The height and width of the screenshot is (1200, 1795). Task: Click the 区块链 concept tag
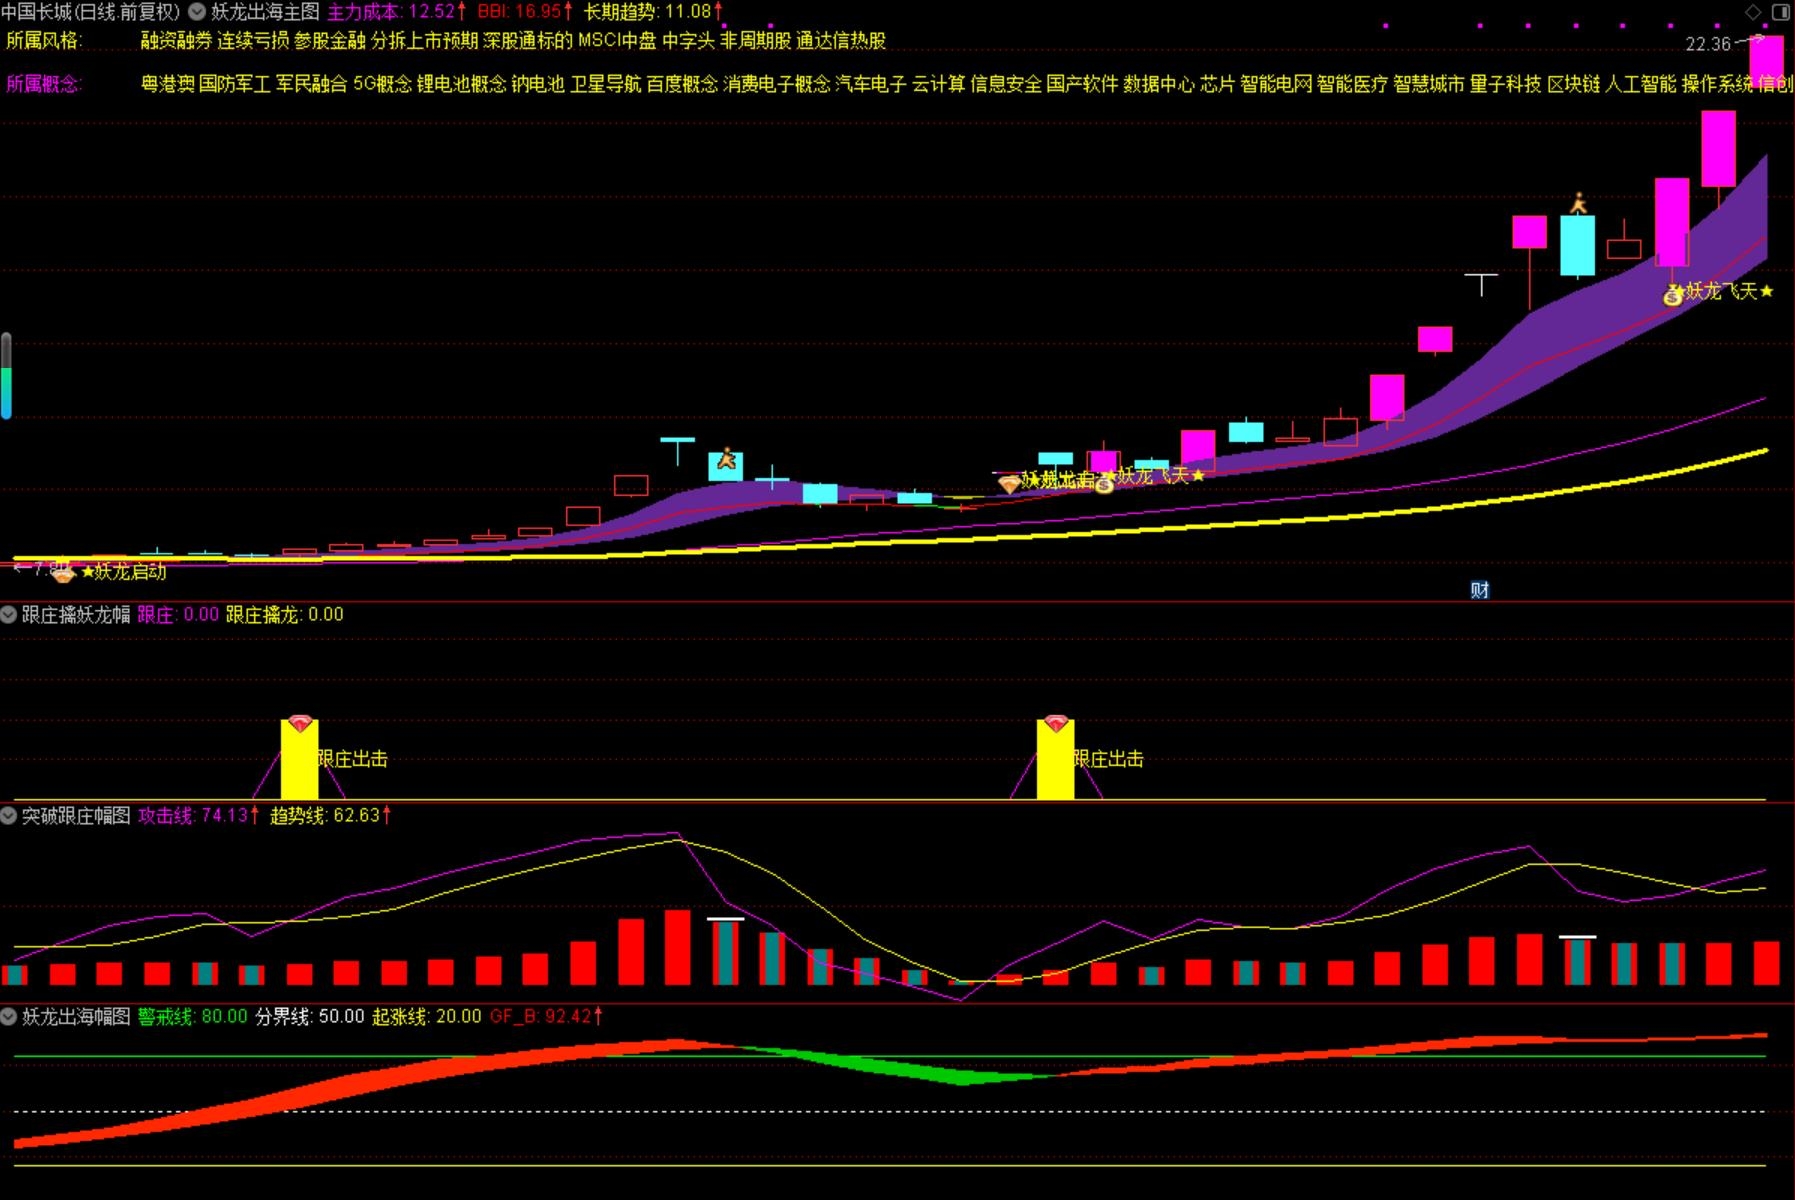tap(1575, 84)
